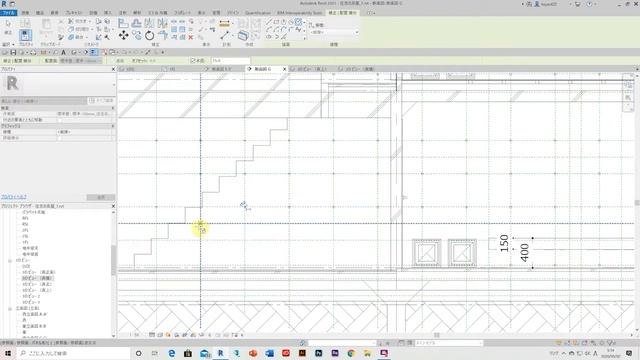Select the Trim/Extend to Corner tool

163,36
